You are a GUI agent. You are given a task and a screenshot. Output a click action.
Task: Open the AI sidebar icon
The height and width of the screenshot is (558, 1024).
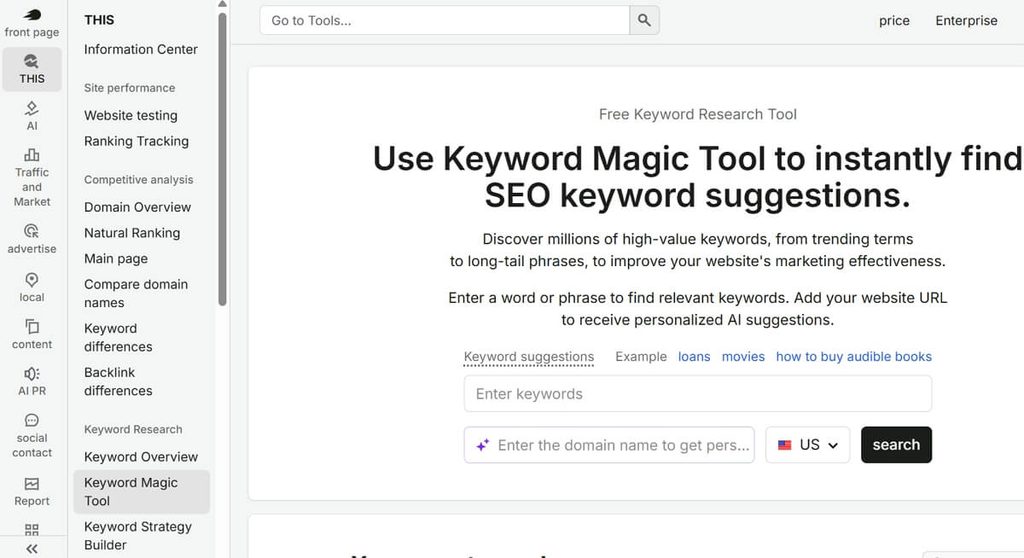tap(31, 108)
